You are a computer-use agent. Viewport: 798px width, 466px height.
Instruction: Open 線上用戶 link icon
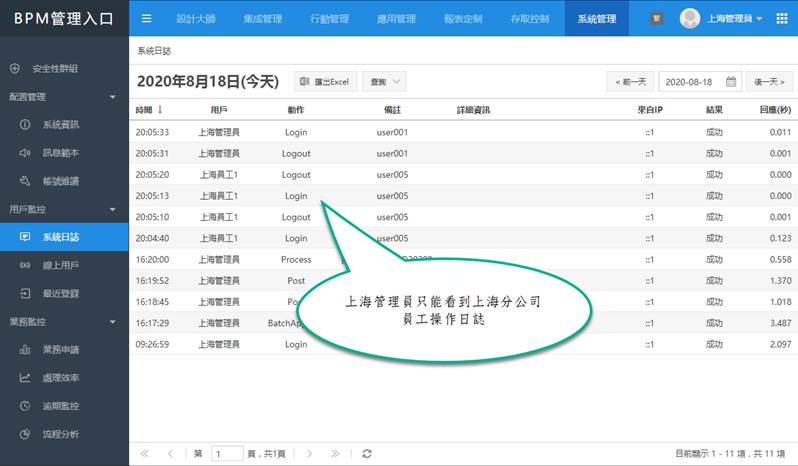[25, 265]
